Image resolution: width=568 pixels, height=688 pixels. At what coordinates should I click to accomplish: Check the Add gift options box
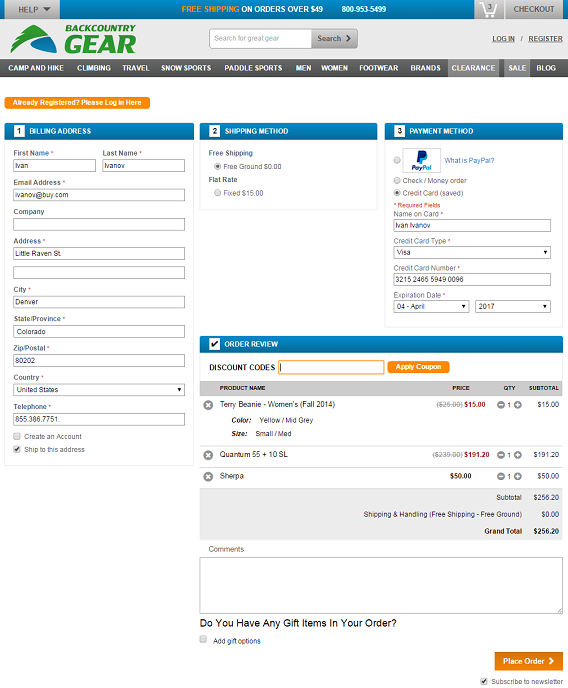click(x=203, y=639)
